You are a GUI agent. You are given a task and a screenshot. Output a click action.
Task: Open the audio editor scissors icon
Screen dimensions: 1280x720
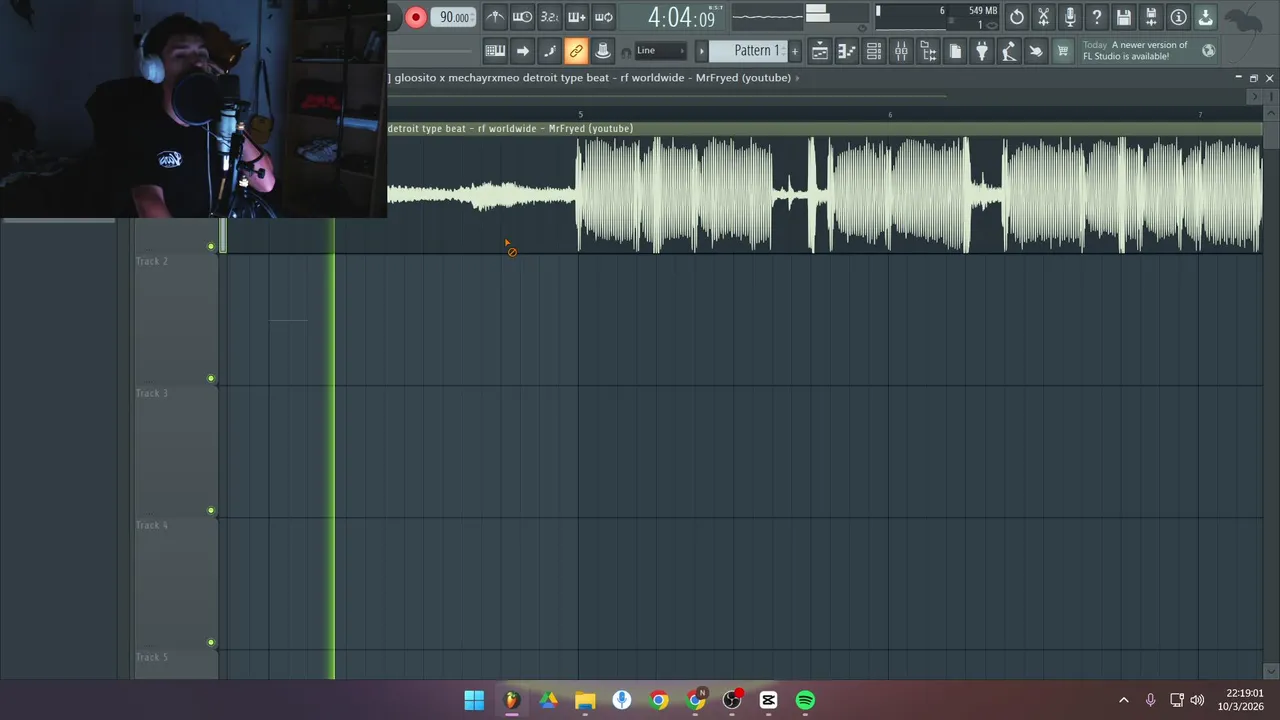(1044, 17)
